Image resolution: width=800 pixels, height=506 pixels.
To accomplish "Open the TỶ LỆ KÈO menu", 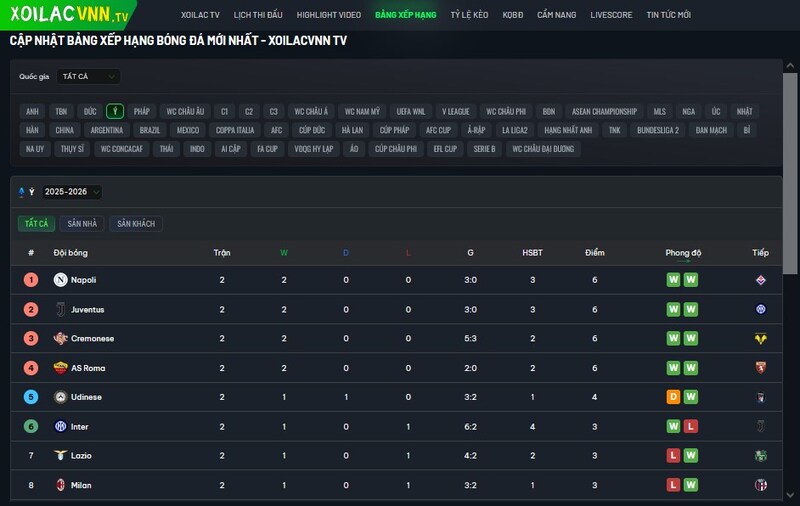I will (469, 15).
